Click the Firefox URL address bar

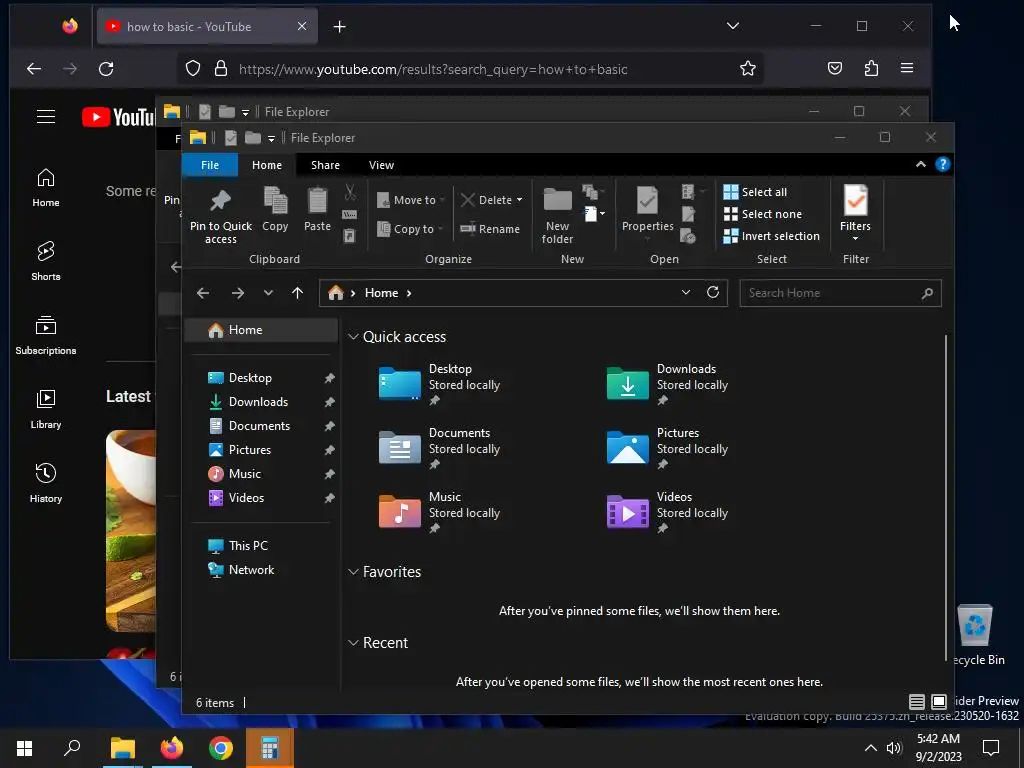click(x=470, y=69)
